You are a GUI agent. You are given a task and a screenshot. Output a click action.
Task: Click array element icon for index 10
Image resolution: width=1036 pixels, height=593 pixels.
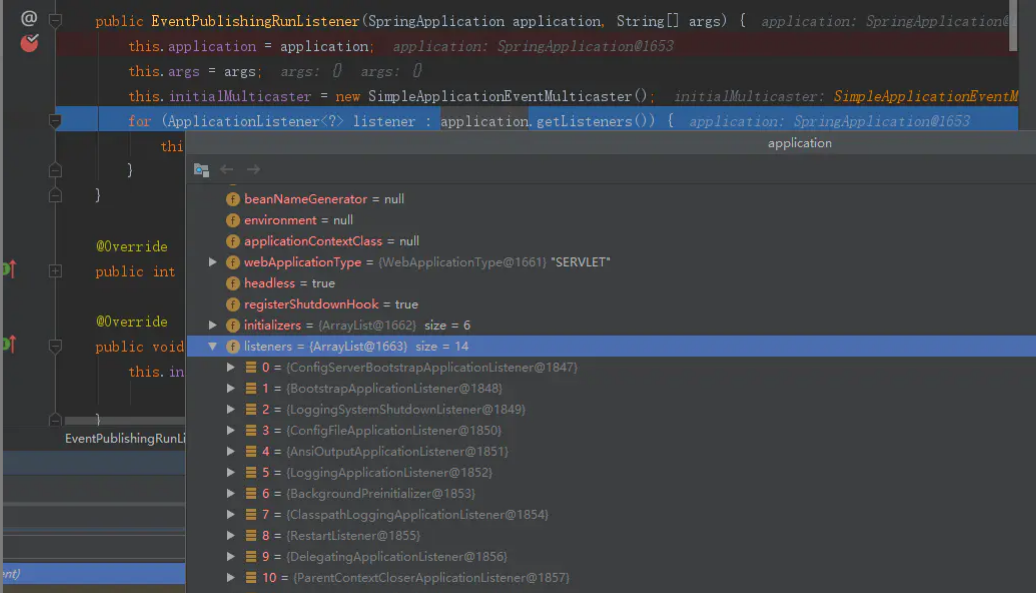click(x=251, y=578)
